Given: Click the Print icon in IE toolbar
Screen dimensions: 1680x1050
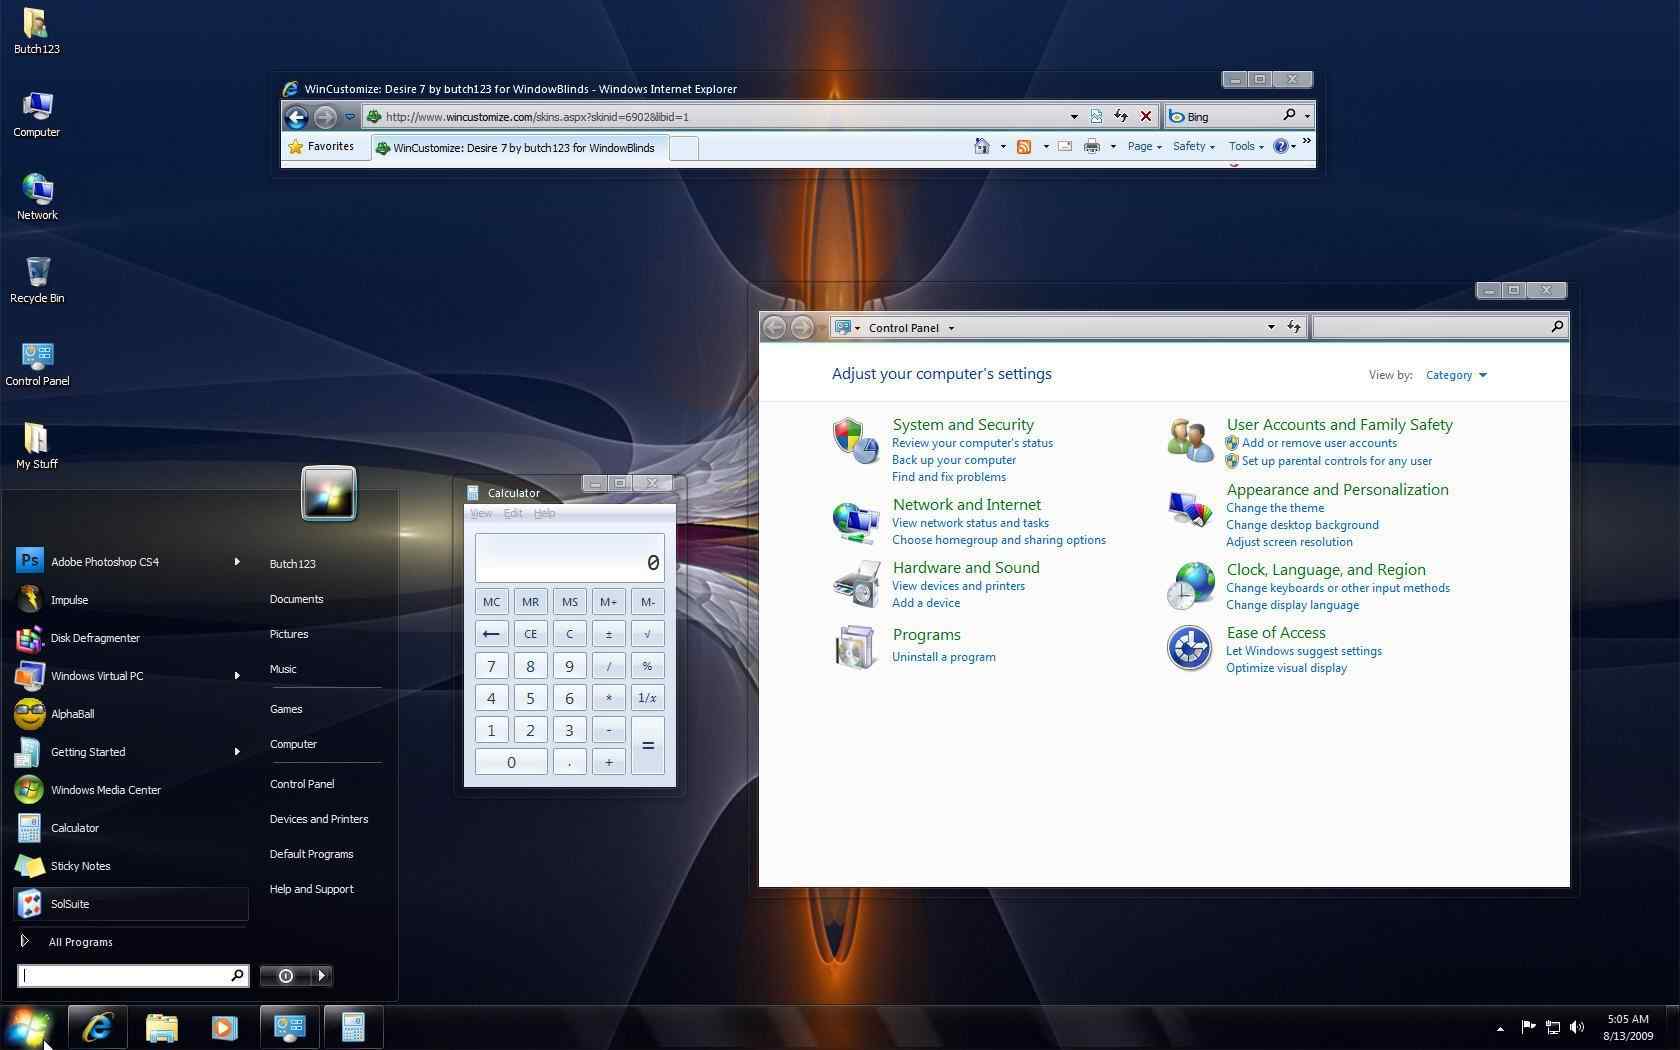Looking at the screenshot, I should pos(1092,146).
